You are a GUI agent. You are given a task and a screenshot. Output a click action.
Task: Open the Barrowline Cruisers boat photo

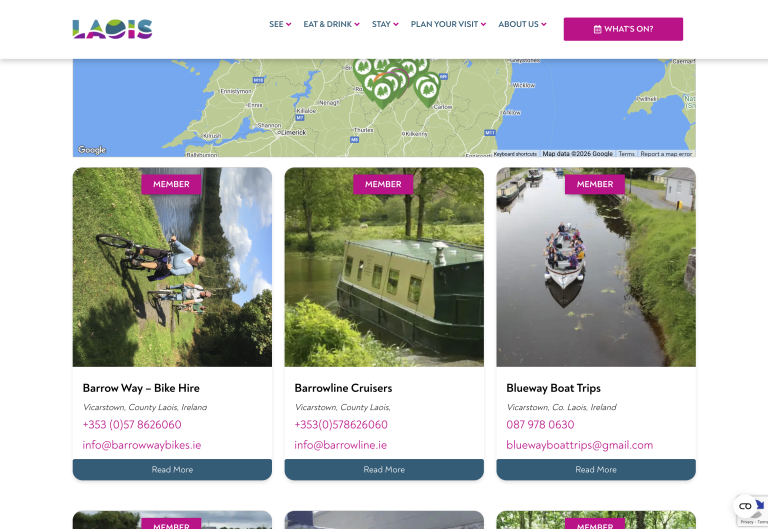pos(384,267)
